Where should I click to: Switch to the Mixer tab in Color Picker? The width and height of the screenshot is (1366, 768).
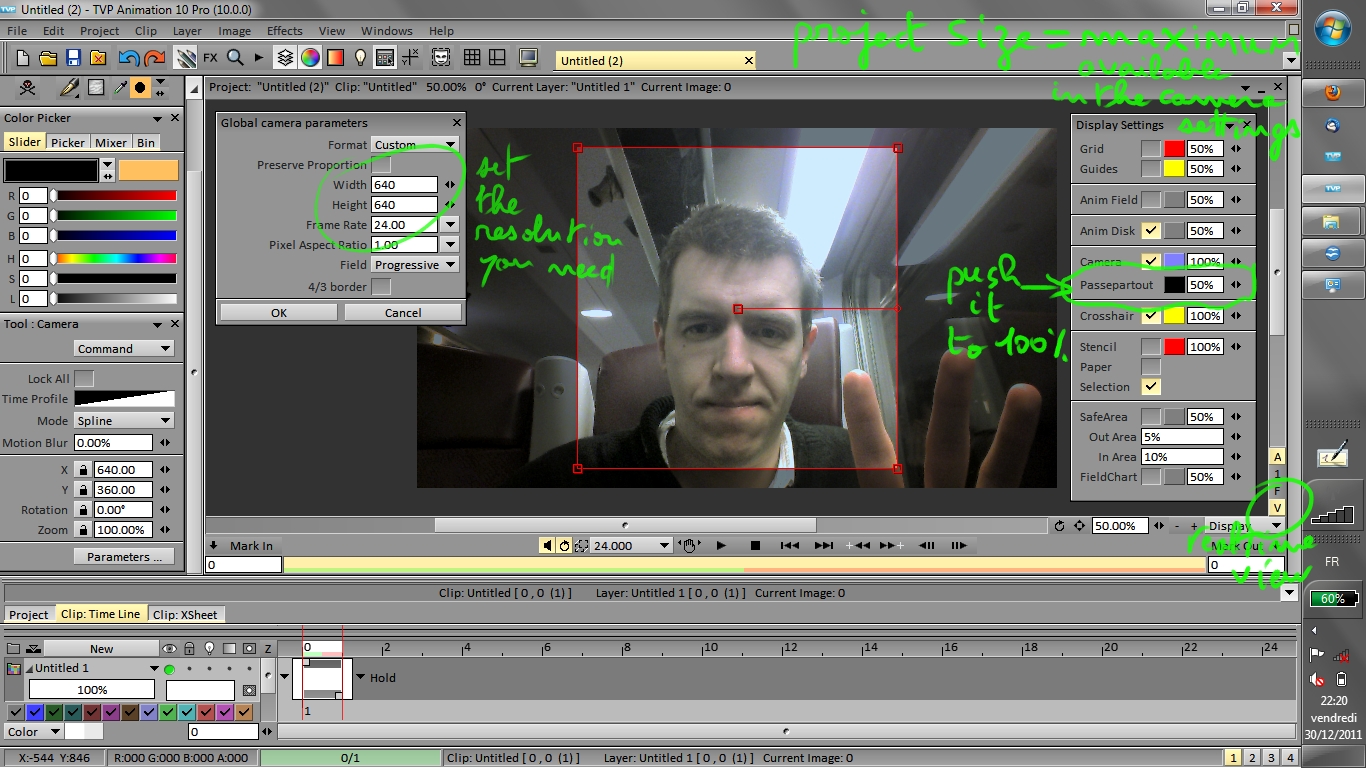pyautogui.click(x=111, y=142)
